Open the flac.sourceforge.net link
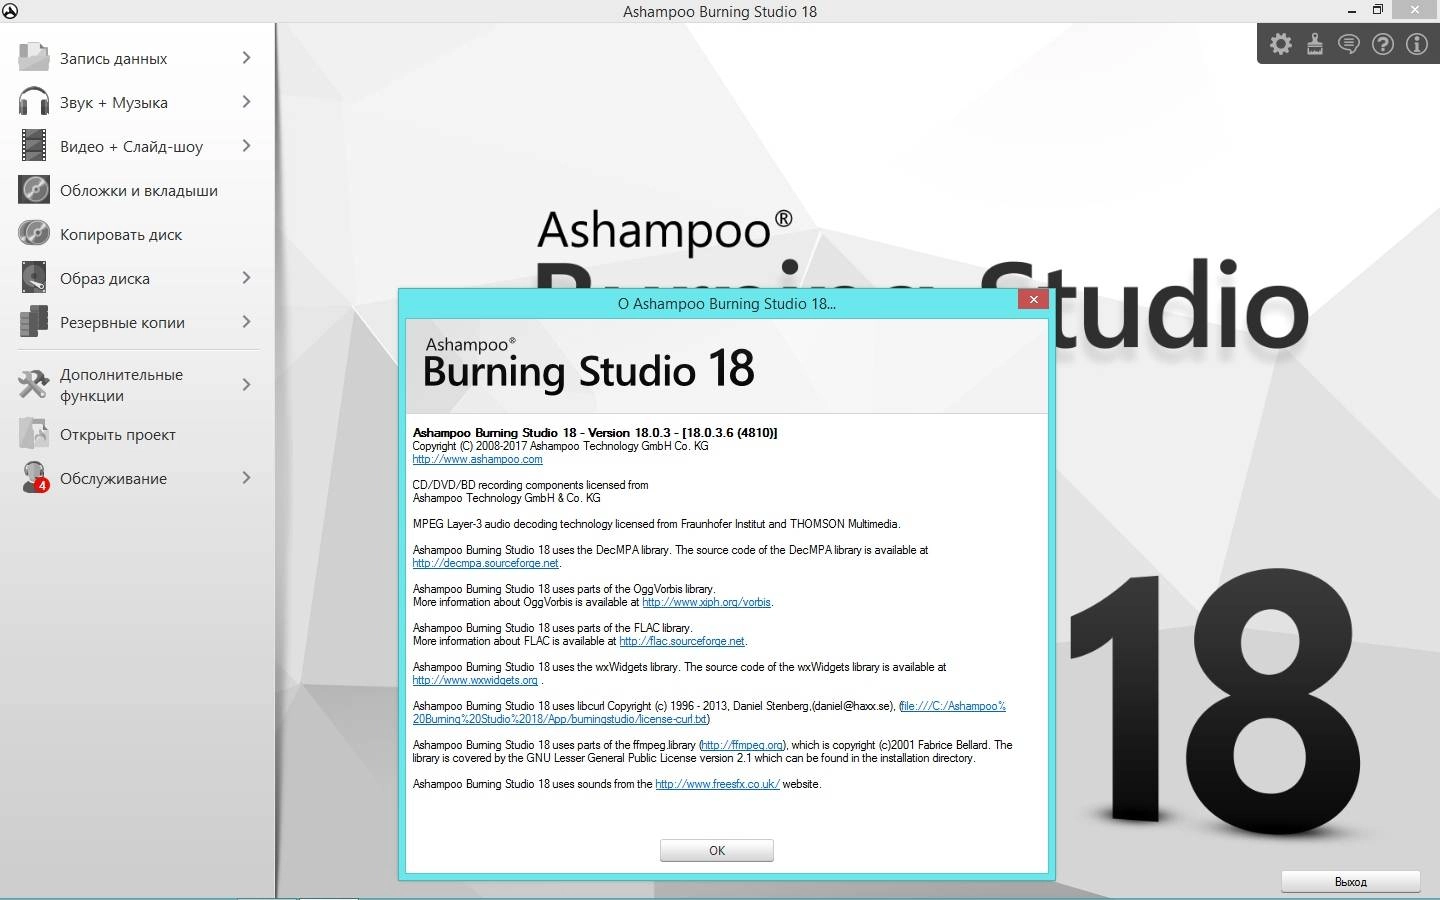 click(x=682, y=641)
